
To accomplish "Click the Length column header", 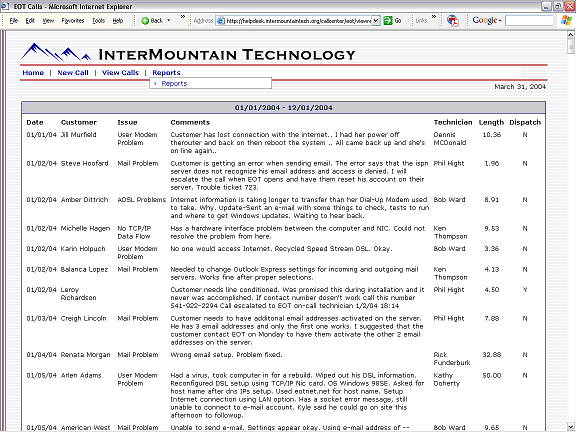I will pos(491,122).
